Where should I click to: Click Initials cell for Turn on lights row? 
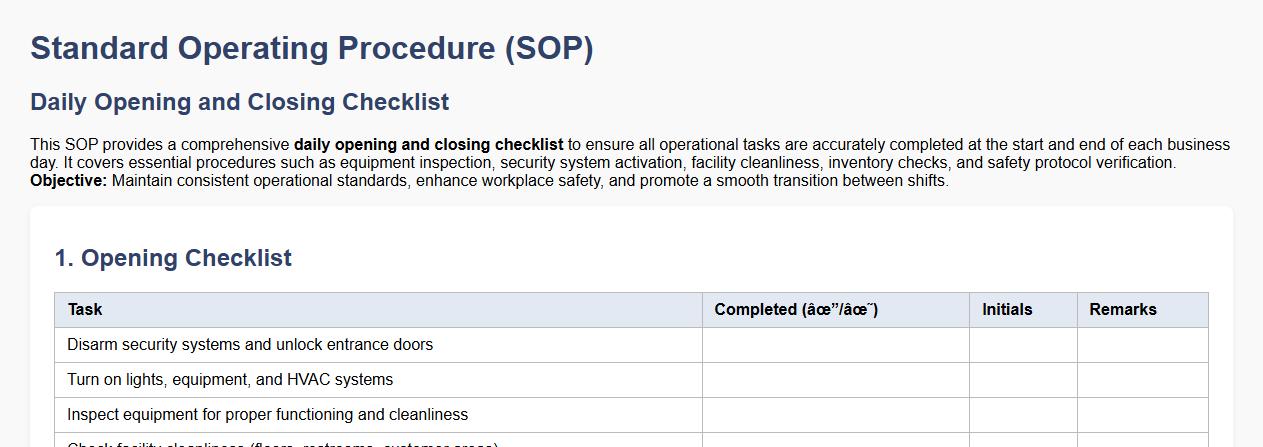(1023, 380)
